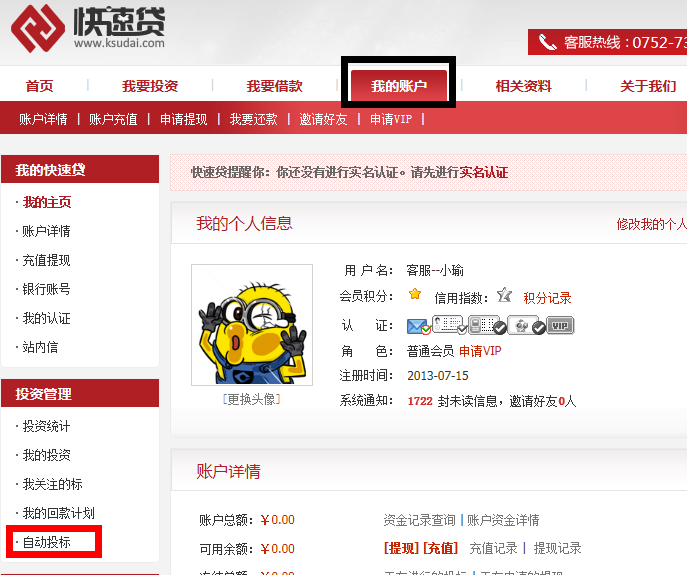Click the grey credit index star icon
The width and height of the screenshot is (687, 575).
click(504, 295)
